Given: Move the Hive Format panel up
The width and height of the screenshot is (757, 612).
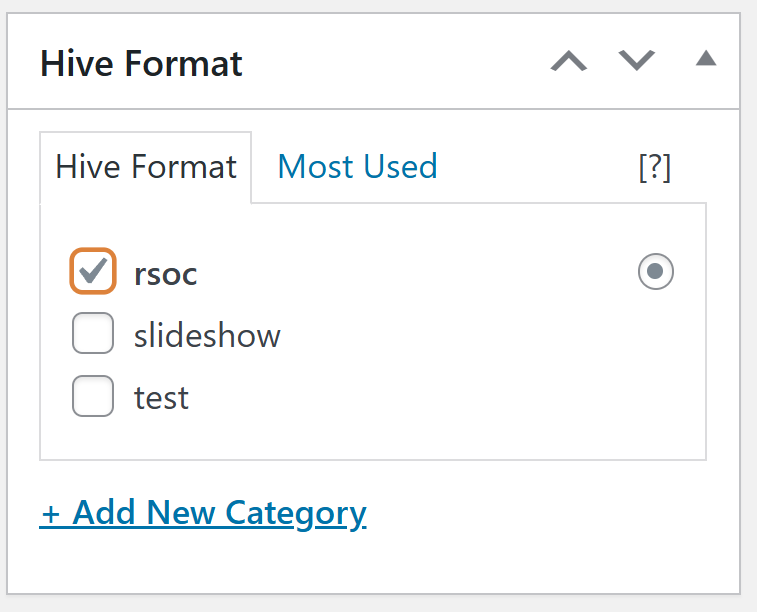Looking at the screenshot, I should (569, 62).
